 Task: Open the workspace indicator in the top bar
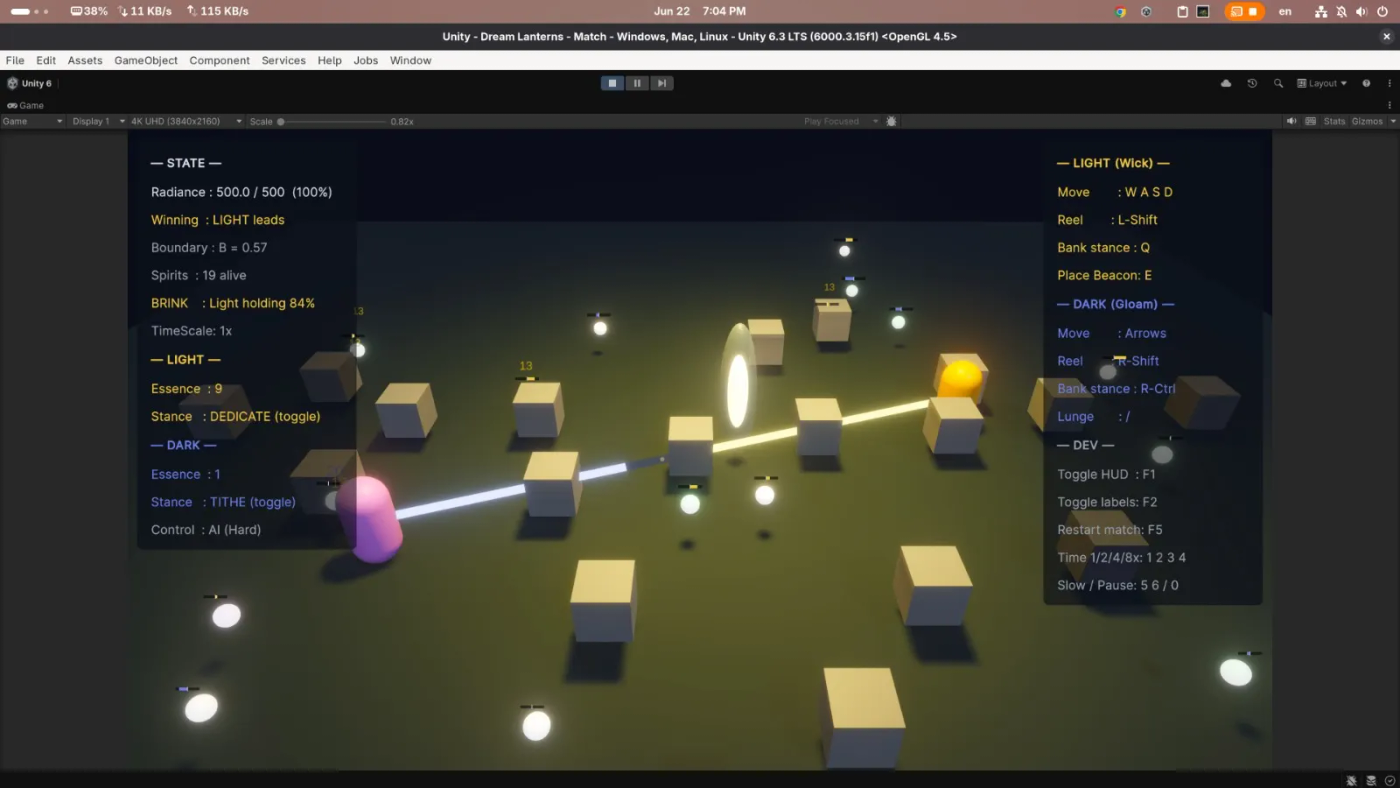click(29, 11)
